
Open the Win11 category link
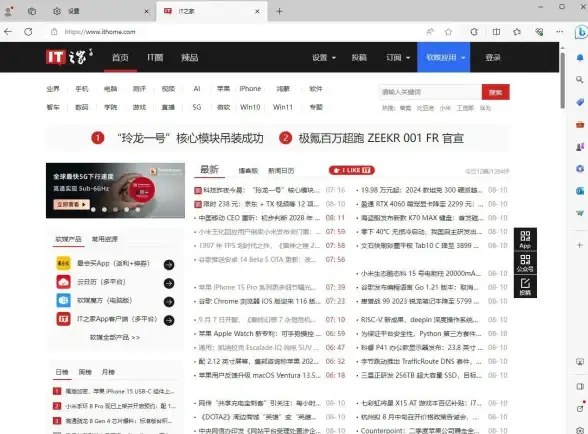pos(283,107)
